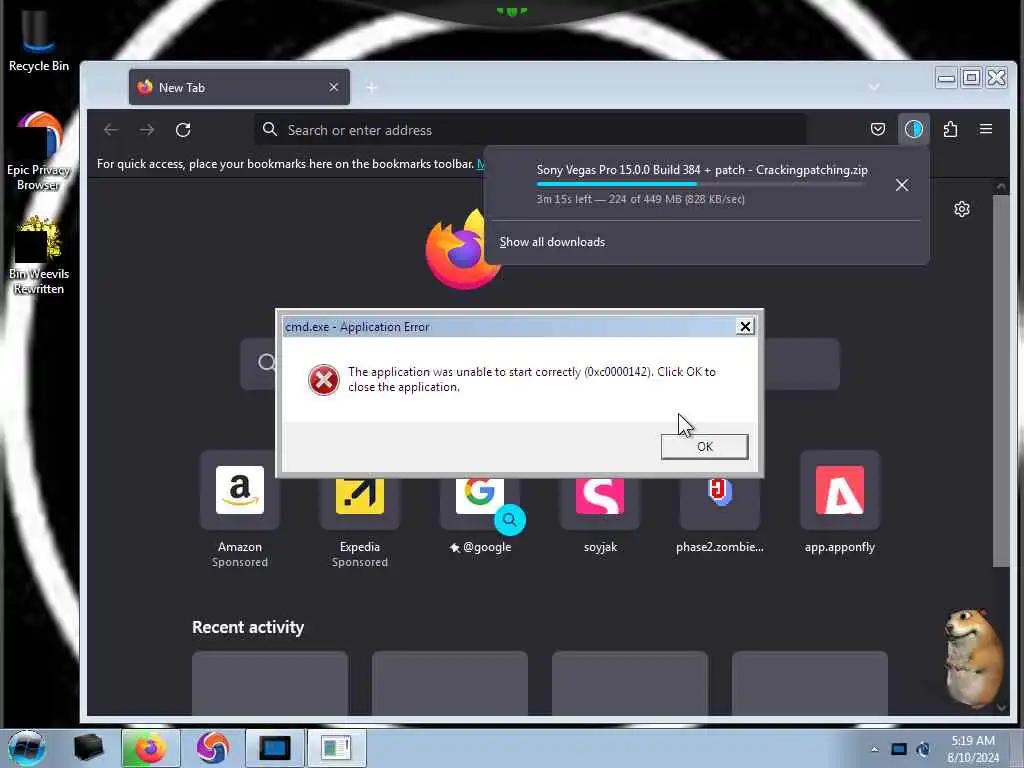Open the phase2.zombie shortcut tile
The height and width of the screenshot is (768, 1024).
tap(720, 503)
